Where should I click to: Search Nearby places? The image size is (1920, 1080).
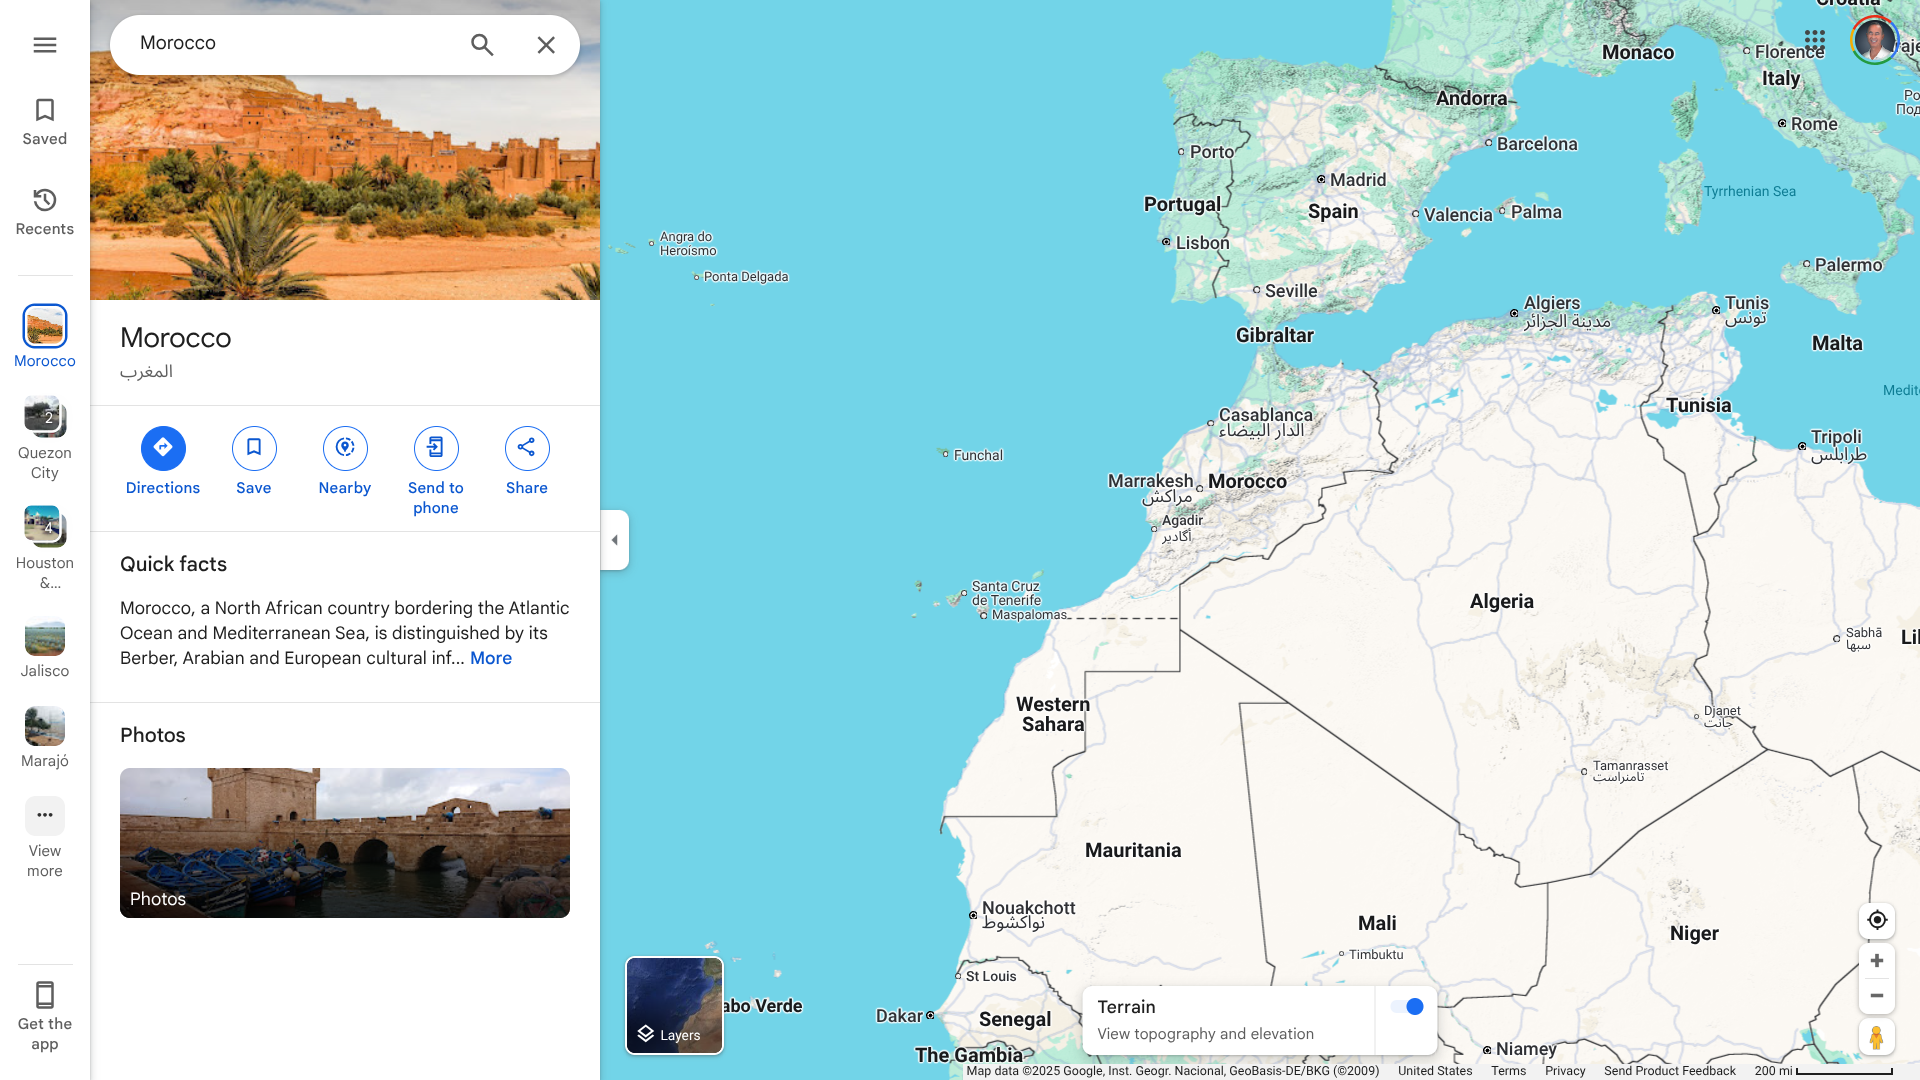(345, 462)
